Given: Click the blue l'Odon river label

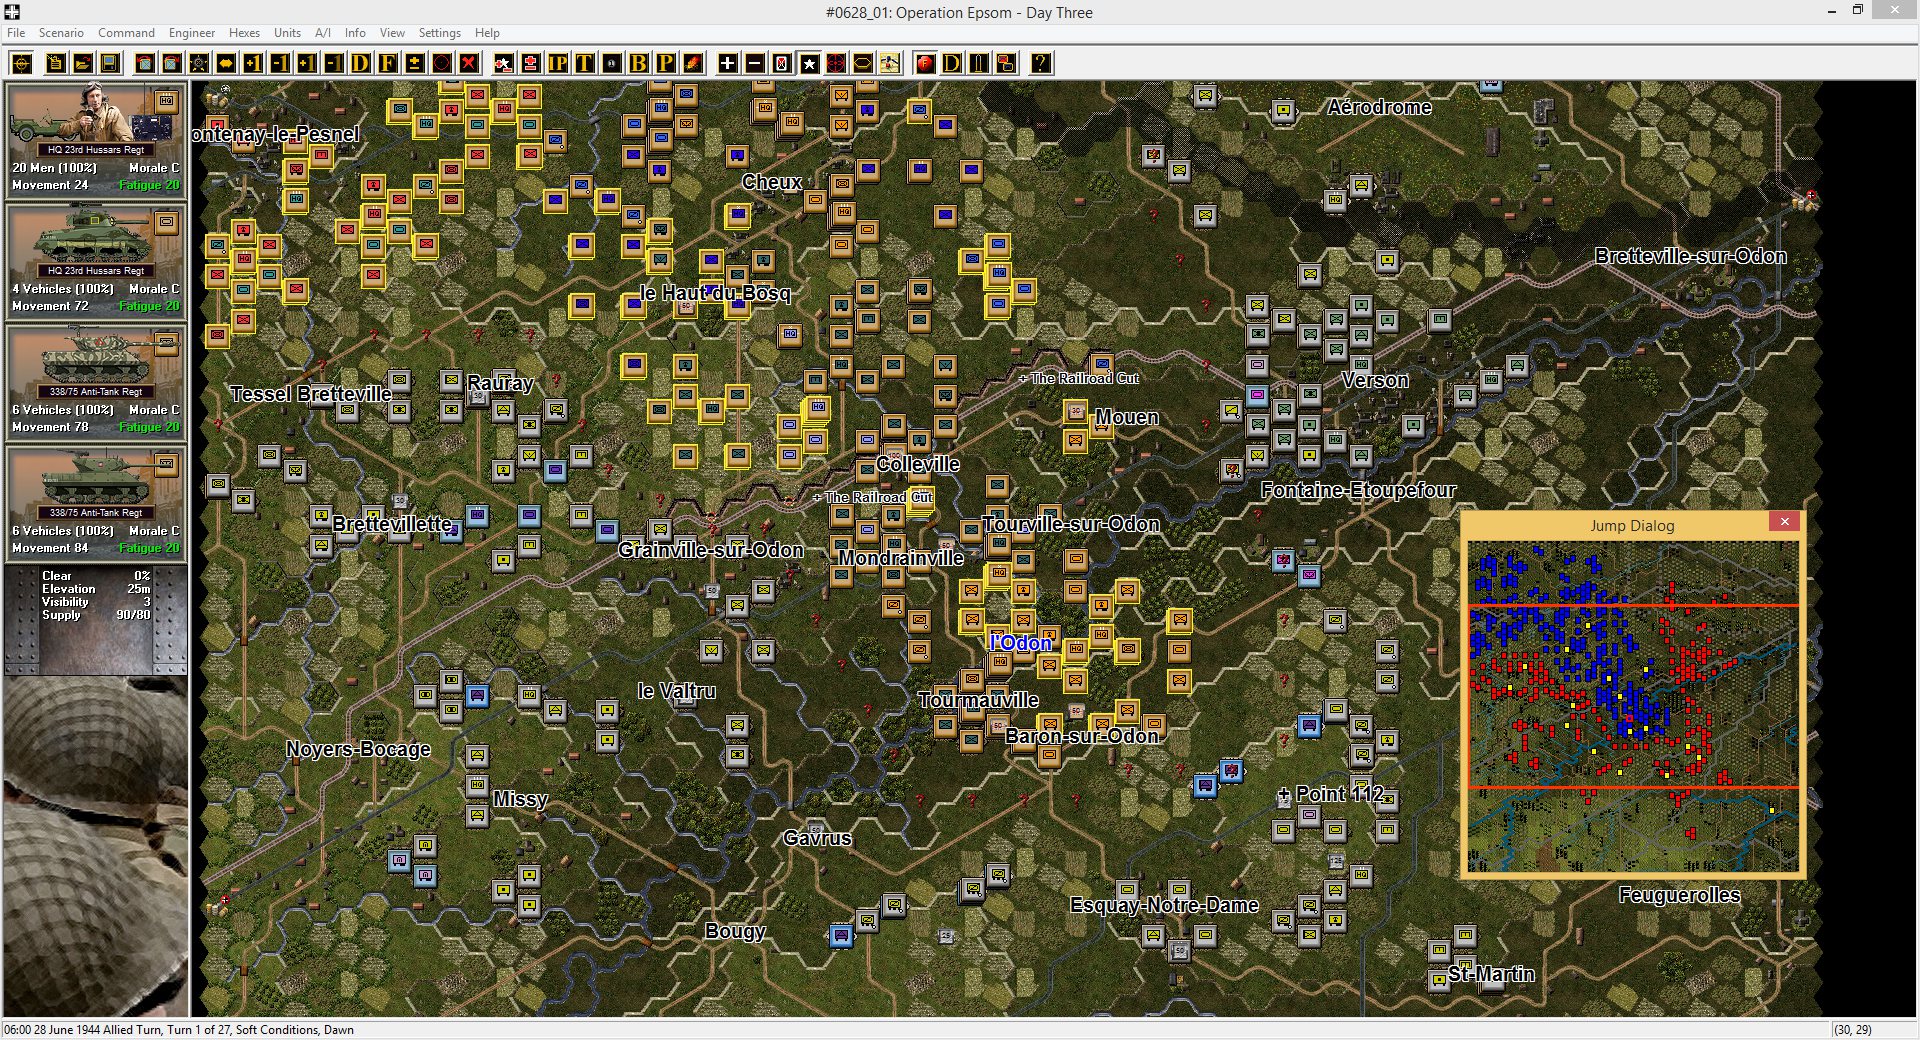Looking at the screenshot, I should [1021, 643].
